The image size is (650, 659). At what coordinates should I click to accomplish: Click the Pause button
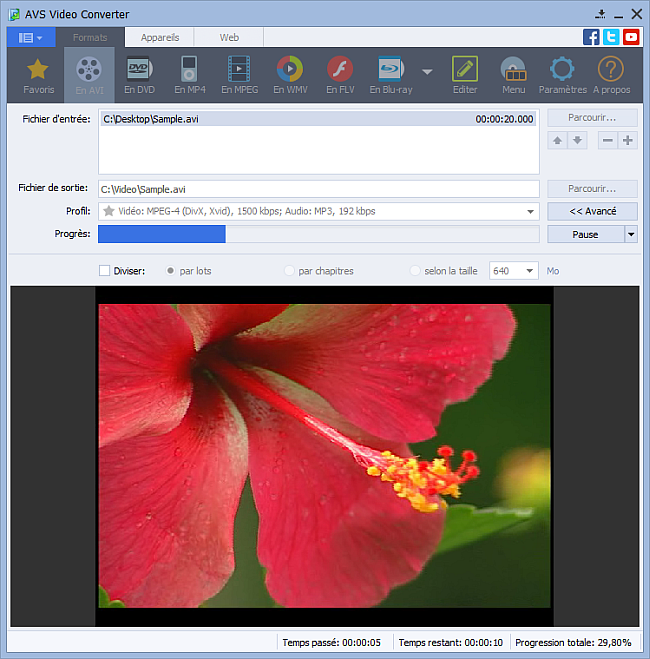point(585,235)
